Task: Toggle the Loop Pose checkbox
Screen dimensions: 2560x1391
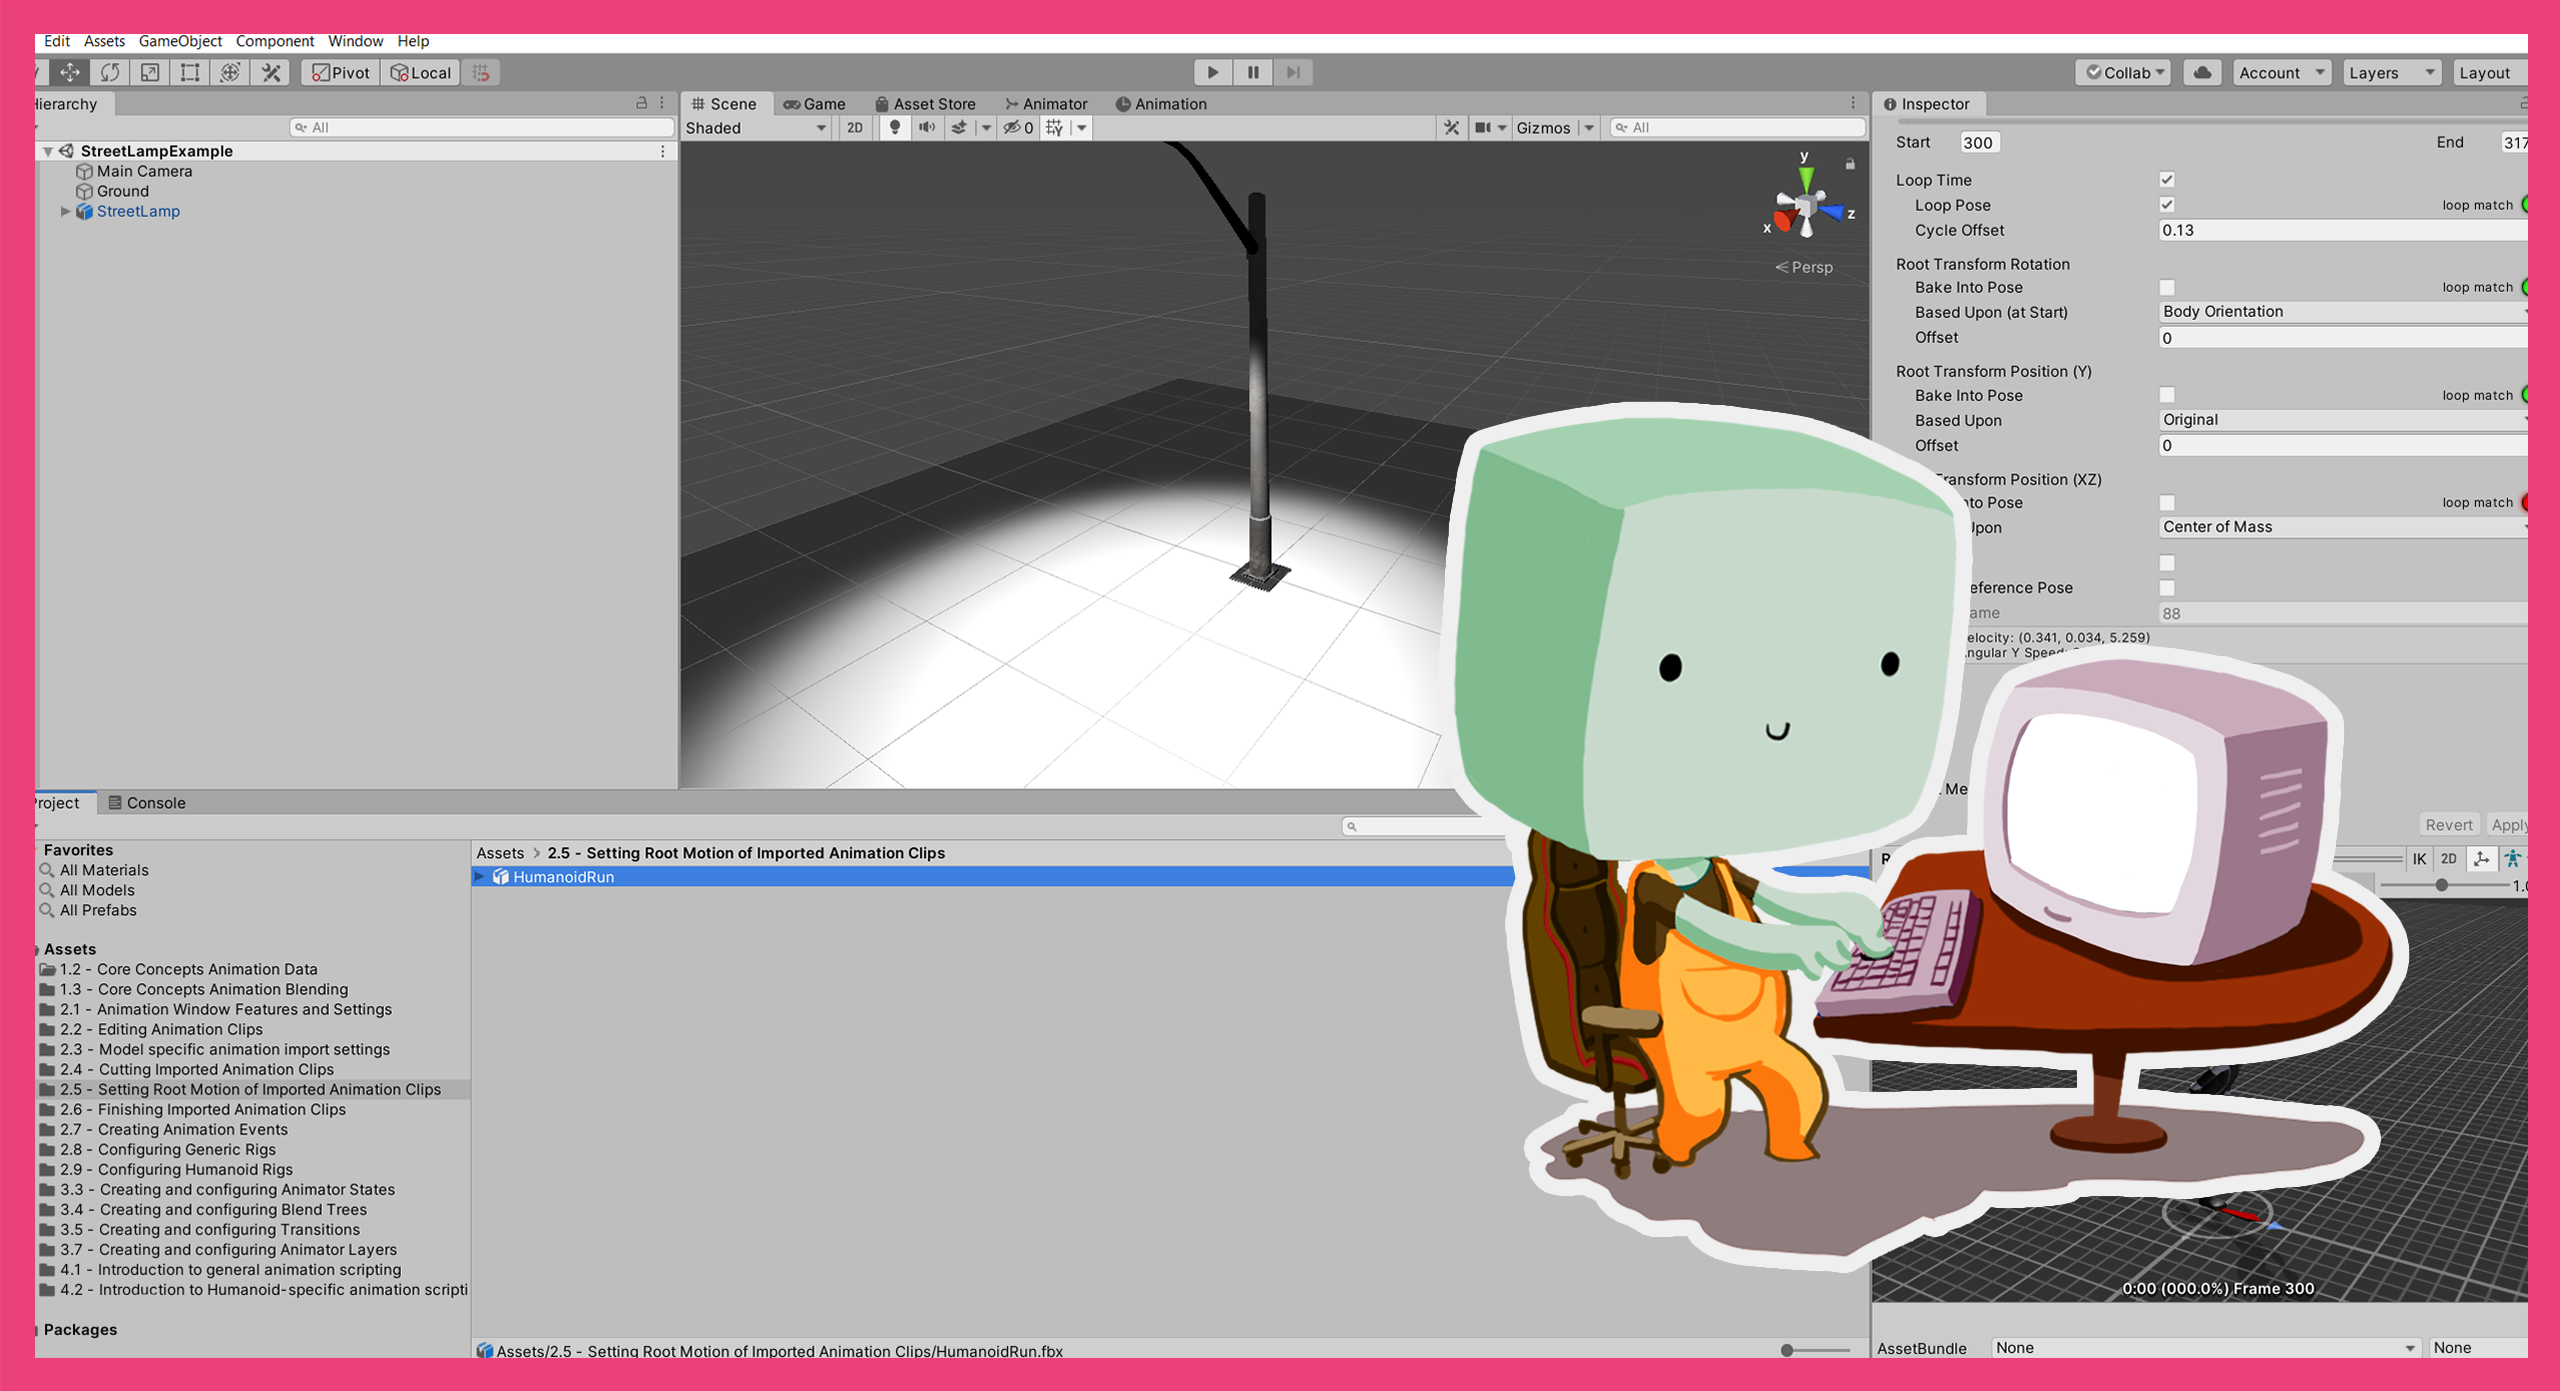Action: pos(2167,205)
